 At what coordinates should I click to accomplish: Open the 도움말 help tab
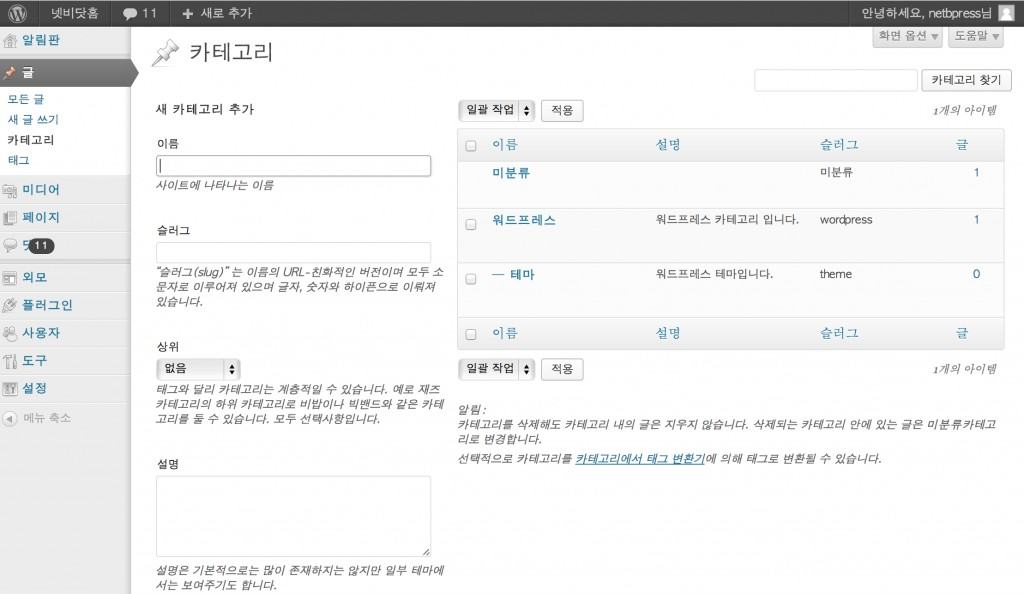pos(975,36)
